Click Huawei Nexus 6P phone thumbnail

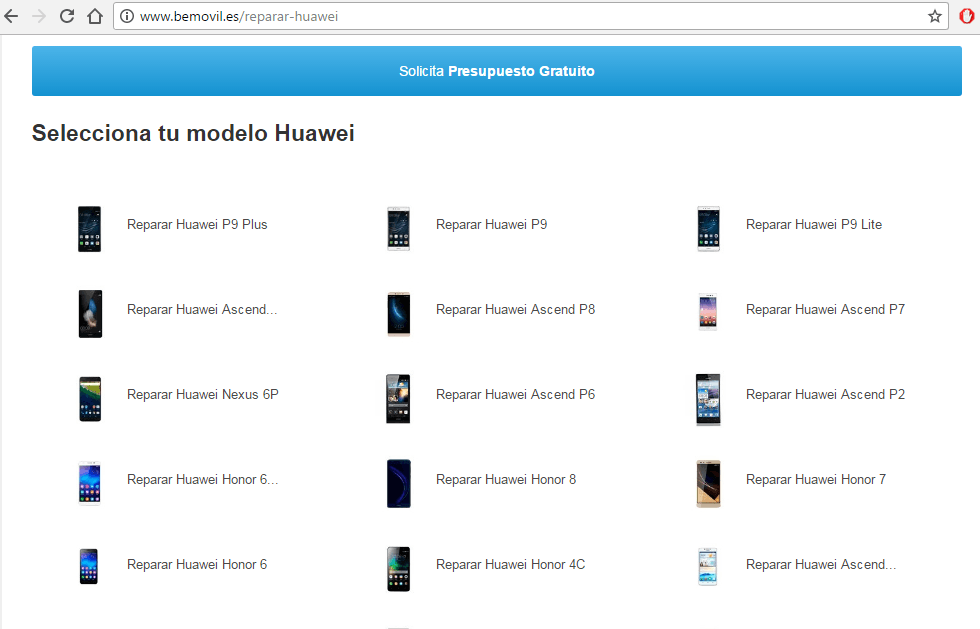click(x=89, y=399)
